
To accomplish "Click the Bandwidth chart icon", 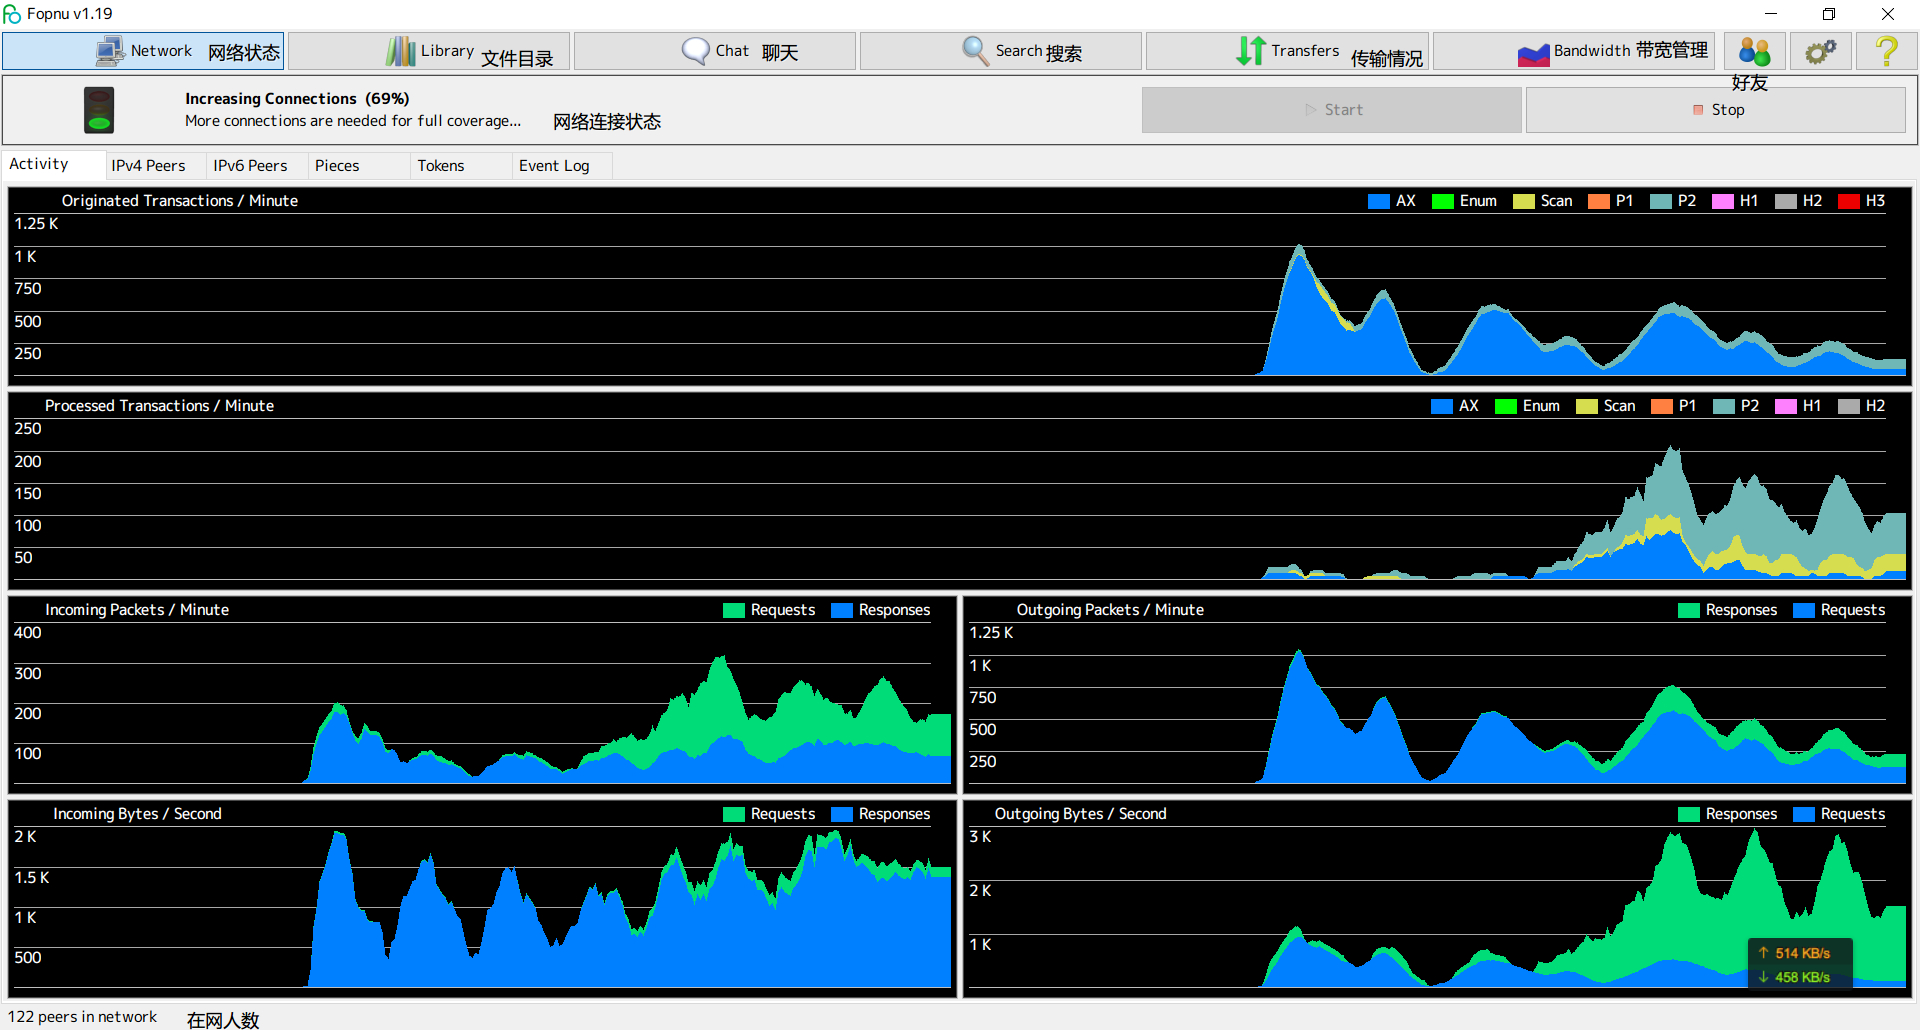I will [1532, 53].
